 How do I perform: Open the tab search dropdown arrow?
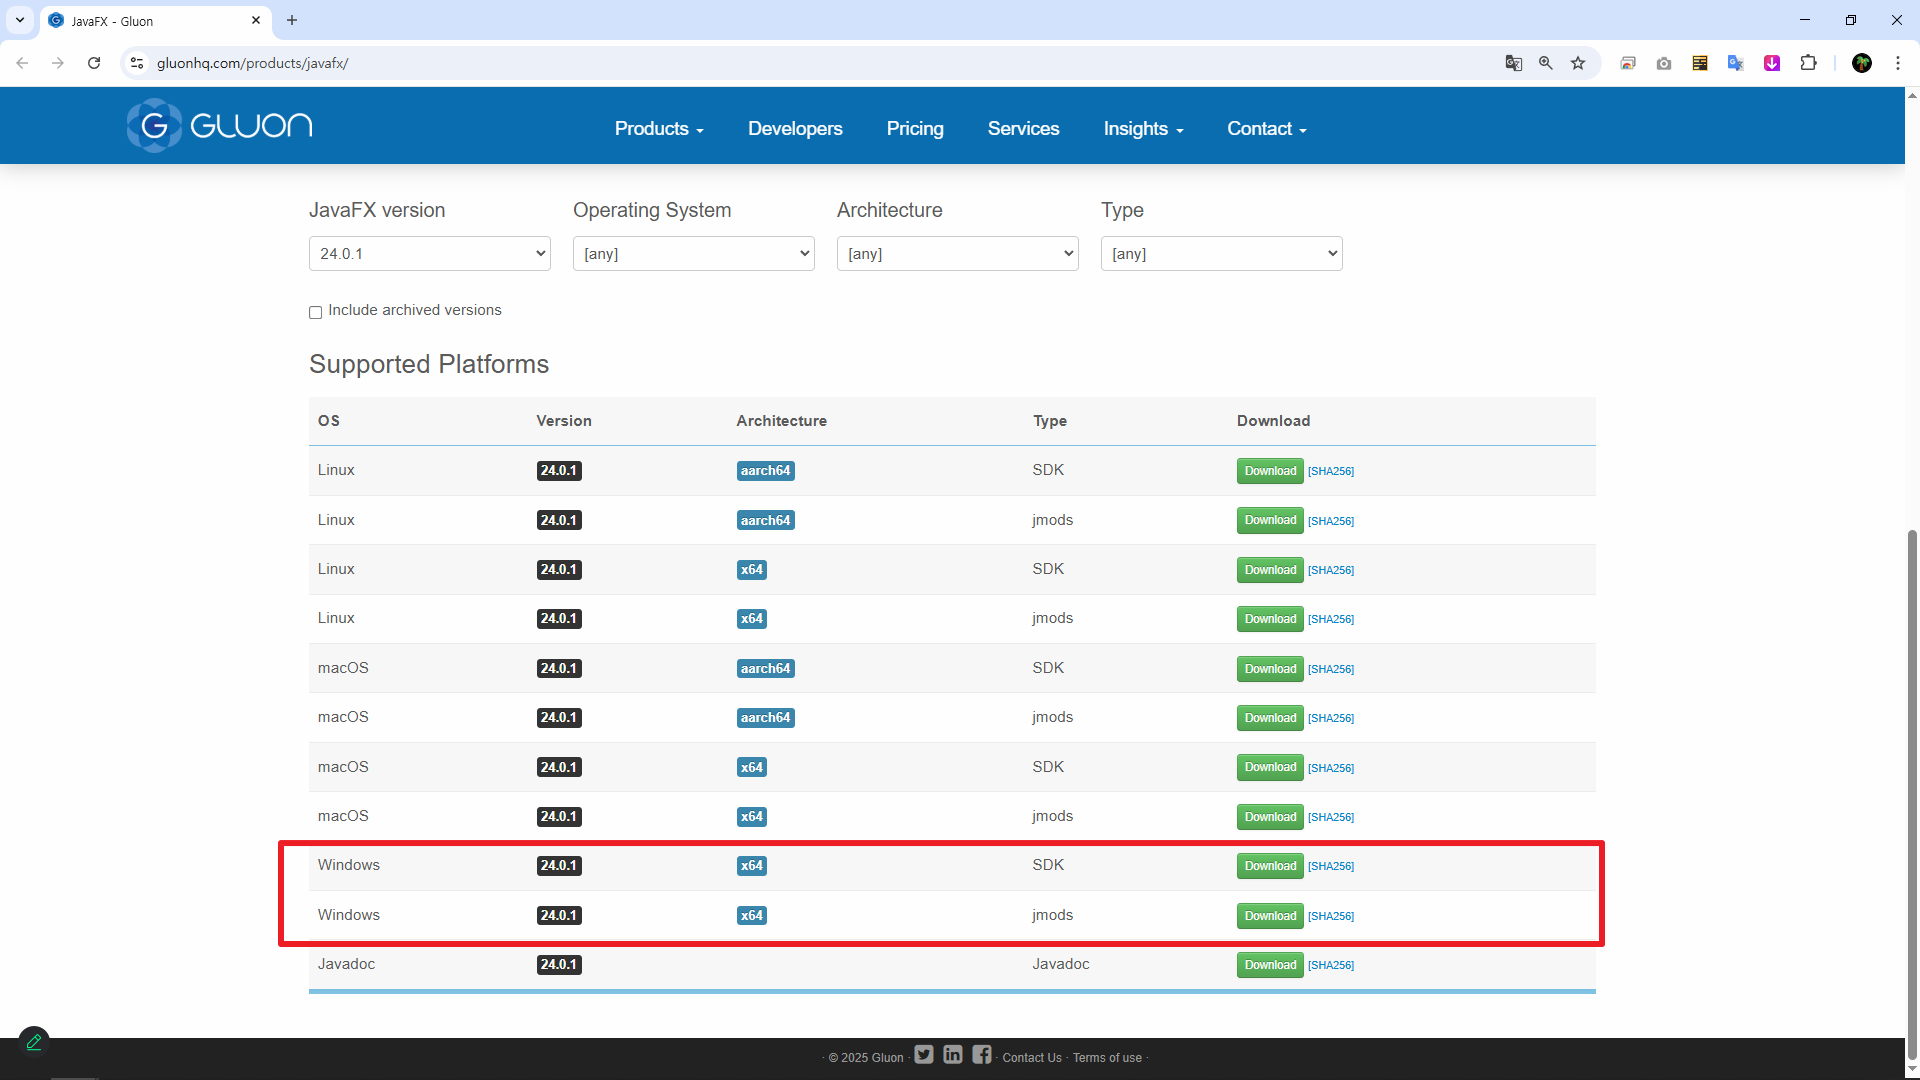pos(20,20)
